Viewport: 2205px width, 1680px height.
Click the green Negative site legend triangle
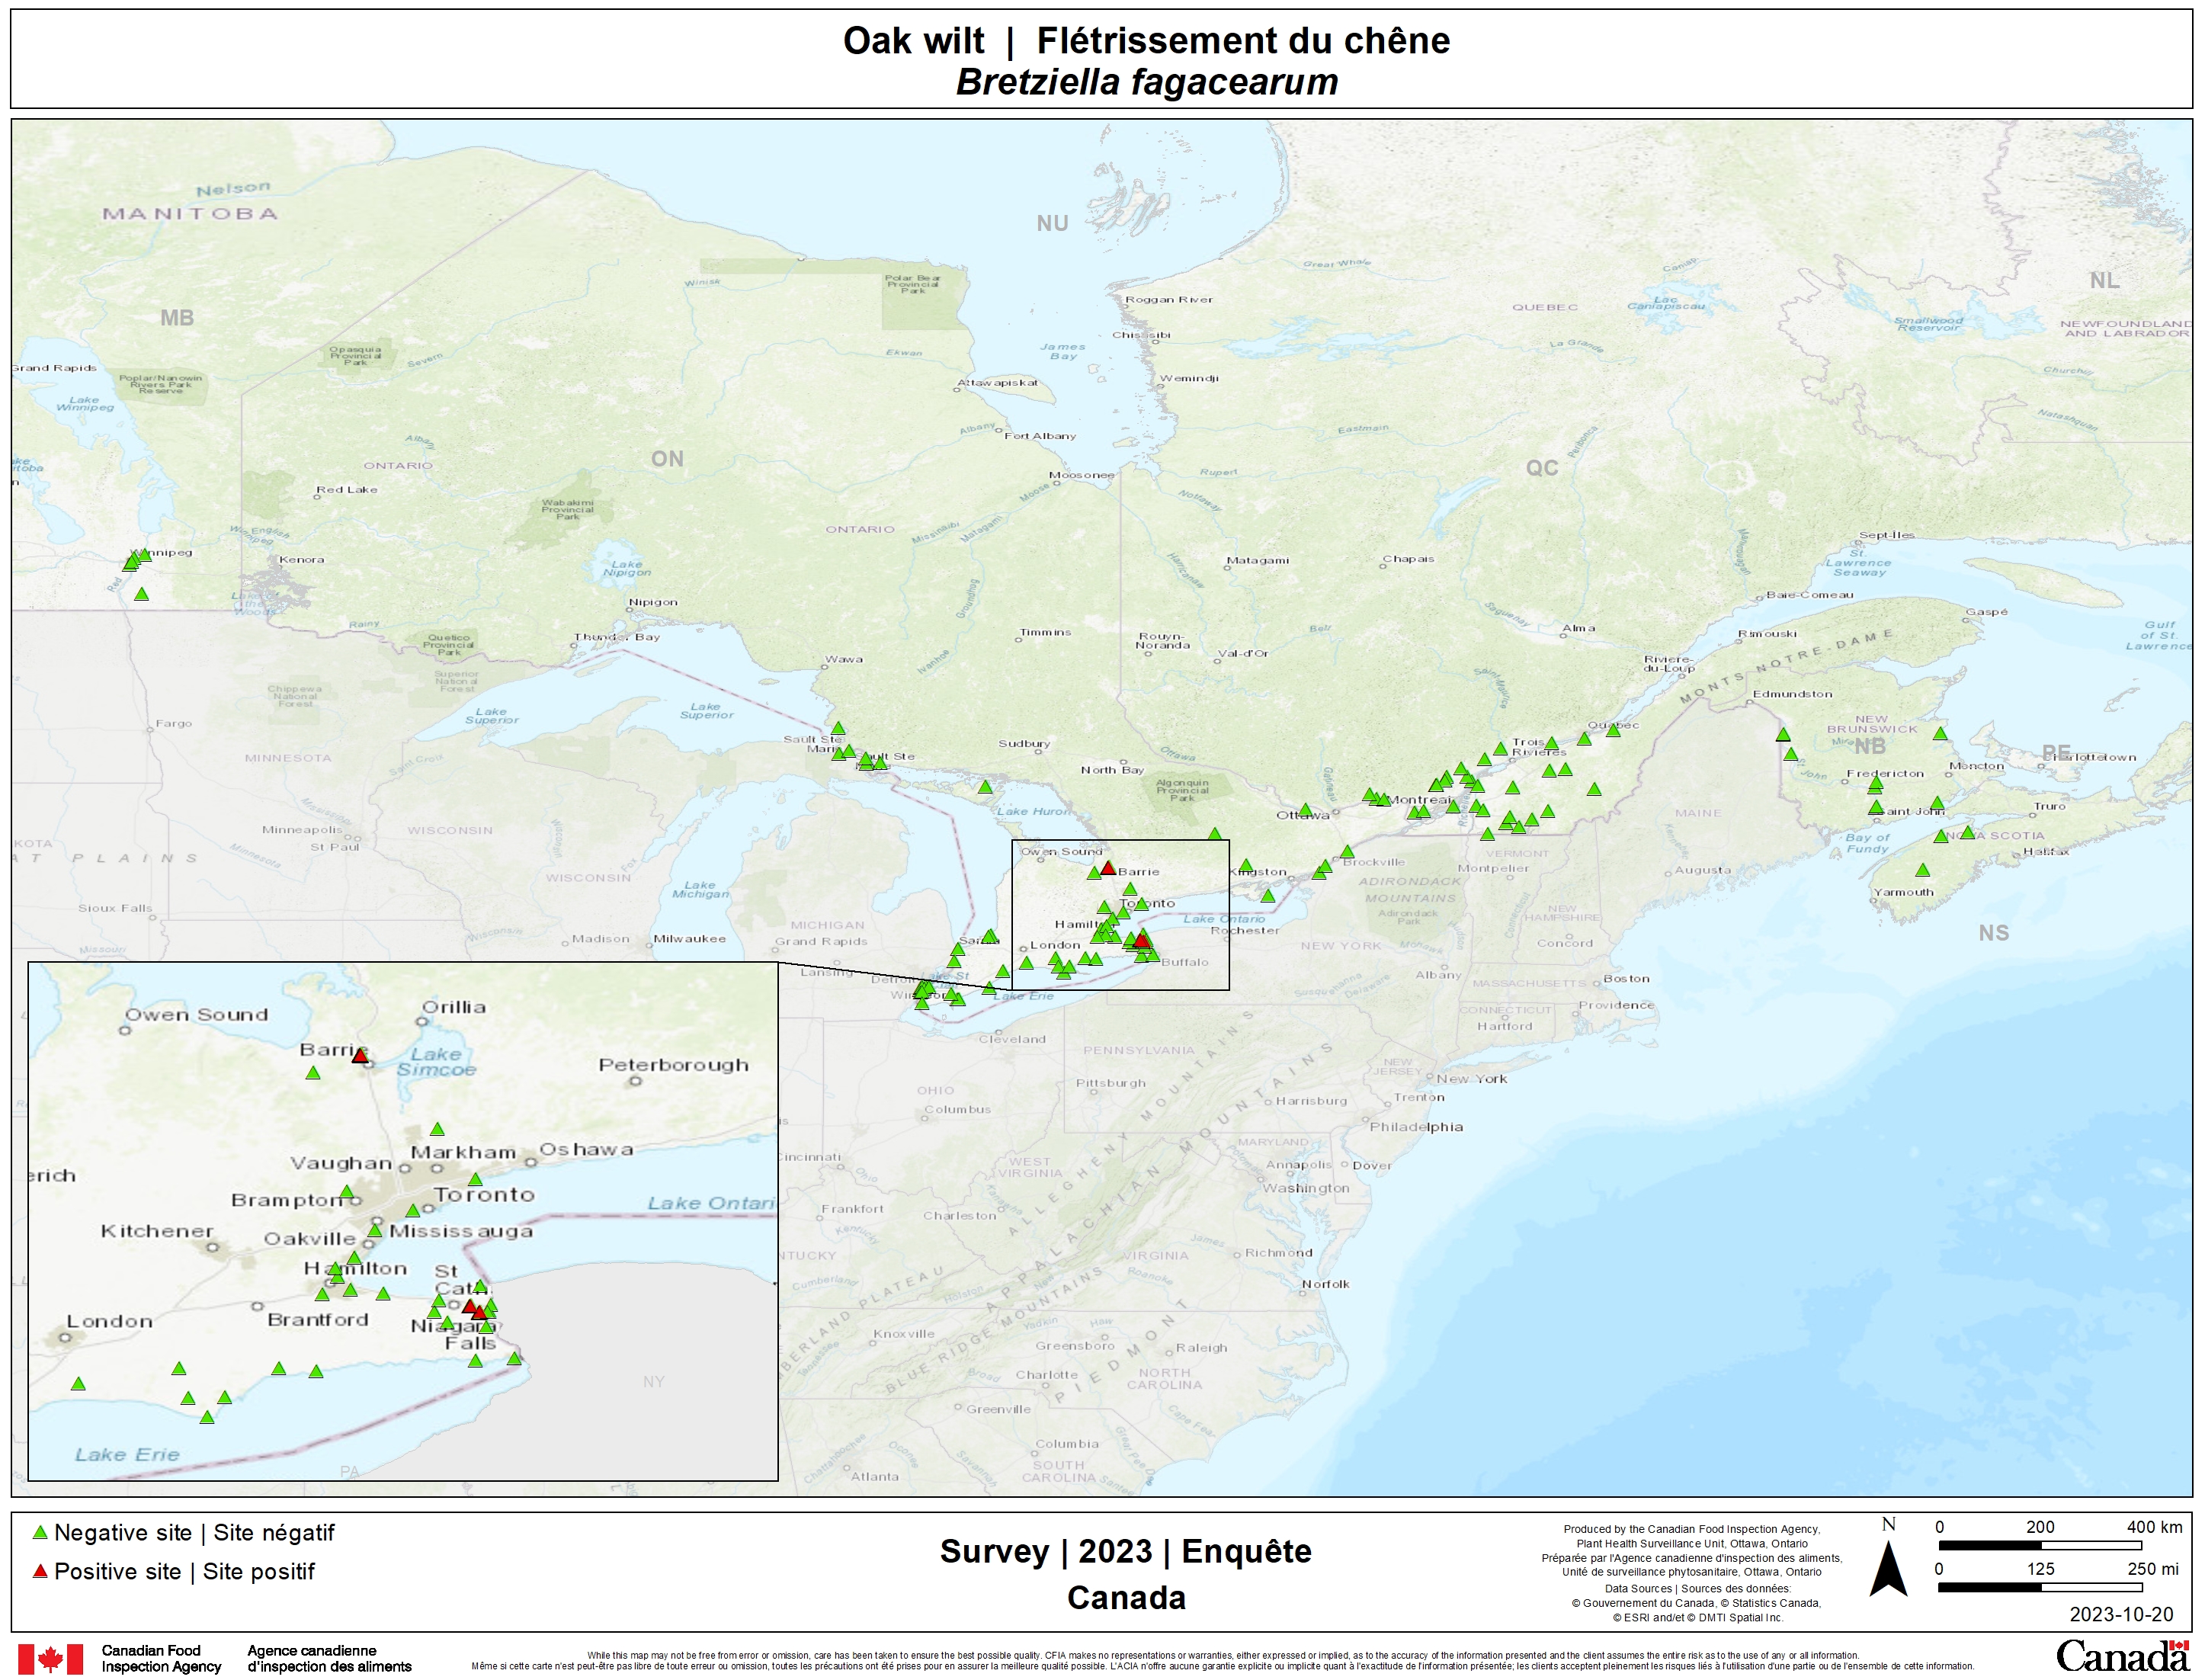pyautogui.click(x=40, y=1533)
